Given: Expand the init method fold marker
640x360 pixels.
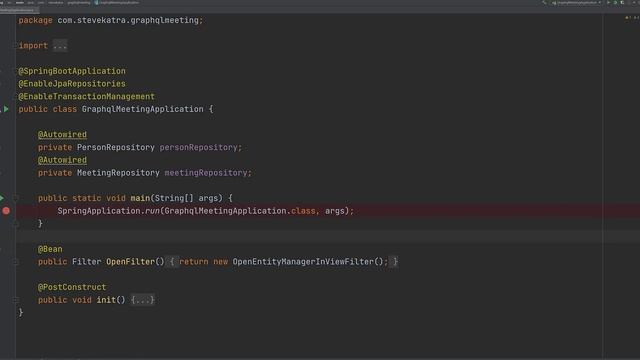Looking at the screenshot, I should 16,300.
